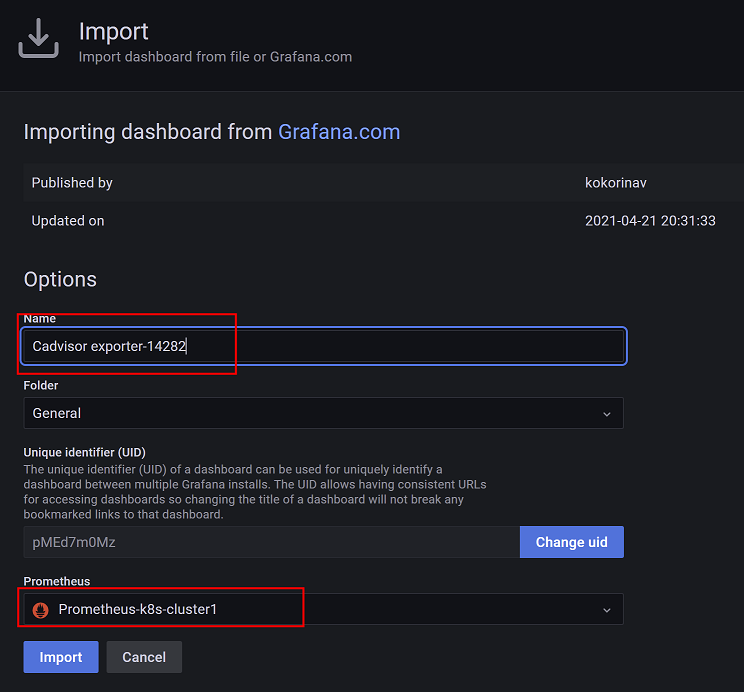Click the Import download icon in header

[39, 39]
